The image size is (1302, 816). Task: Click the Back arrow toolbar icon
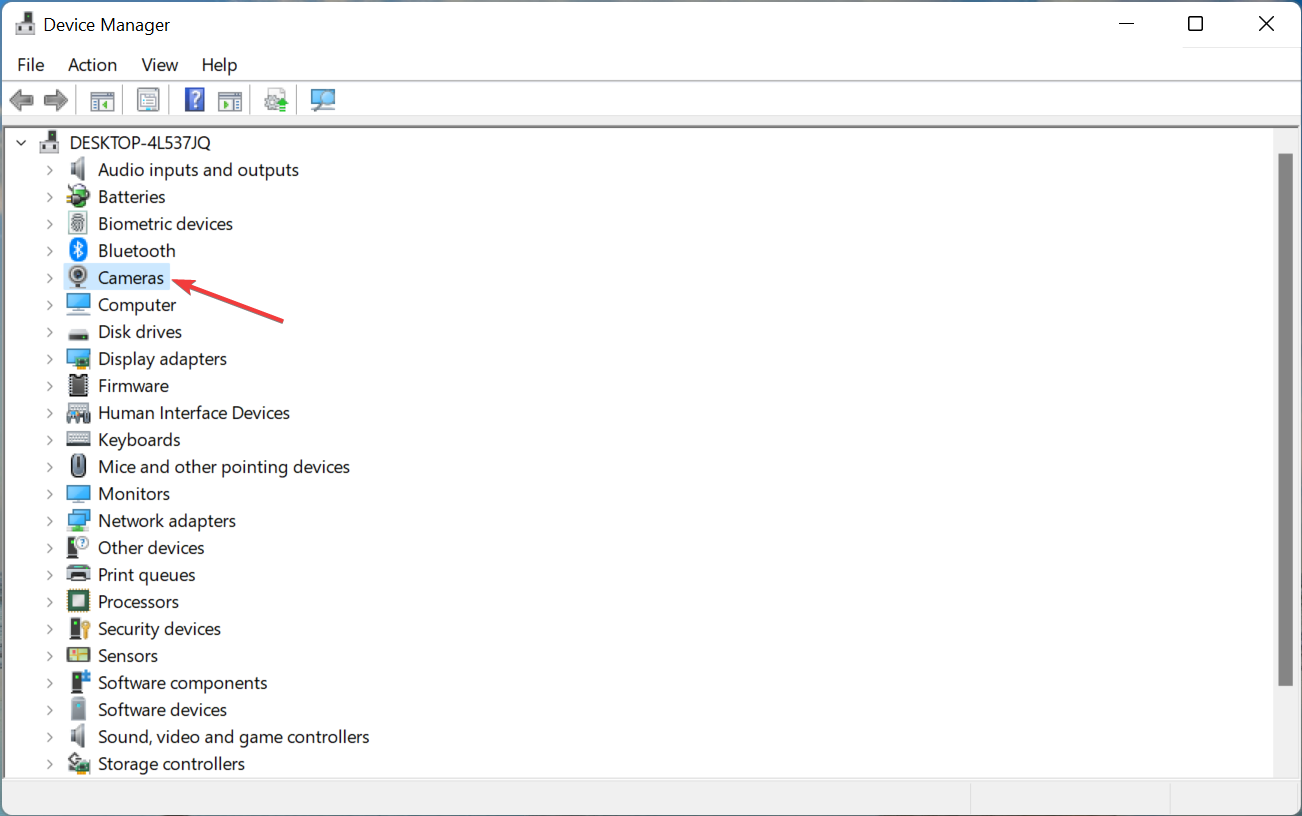[x=22, y=100]
